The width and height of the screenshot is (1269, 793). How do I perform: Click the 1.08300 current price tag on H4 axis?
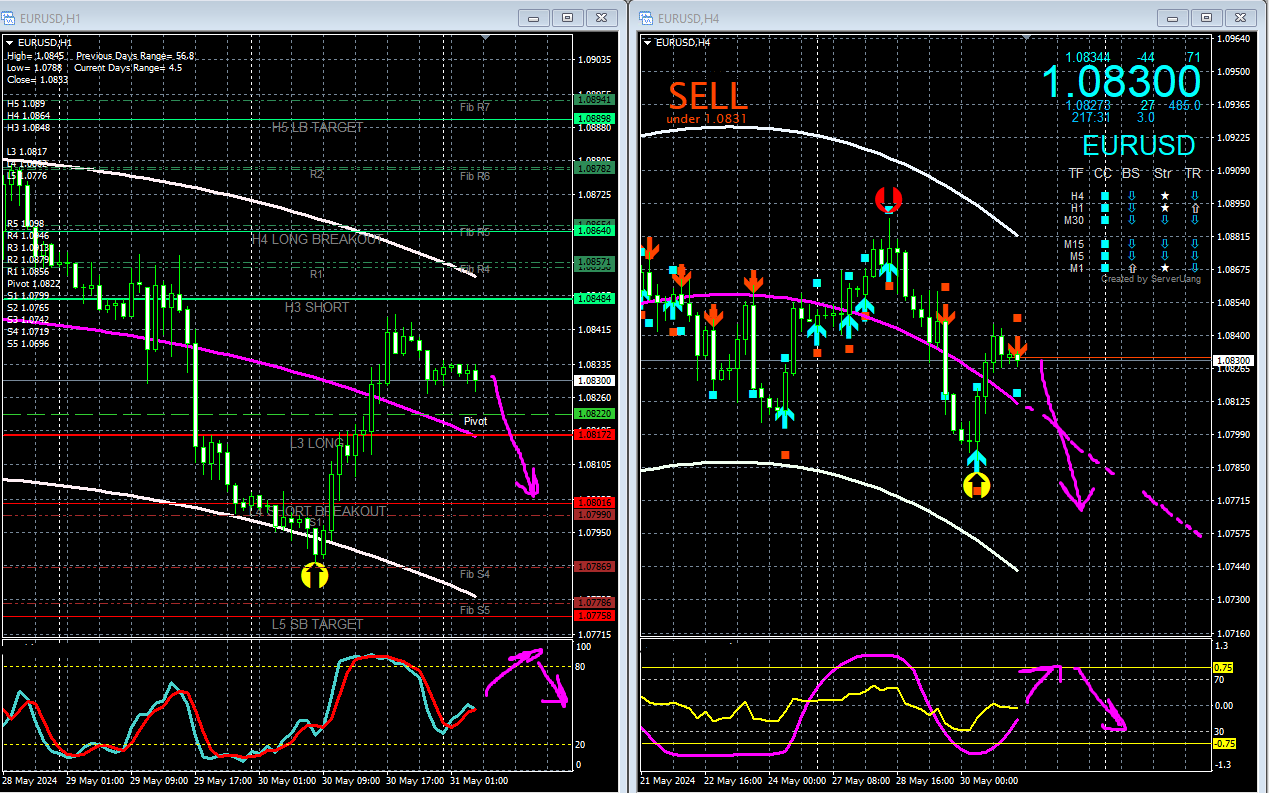[x=1232, y=360]
